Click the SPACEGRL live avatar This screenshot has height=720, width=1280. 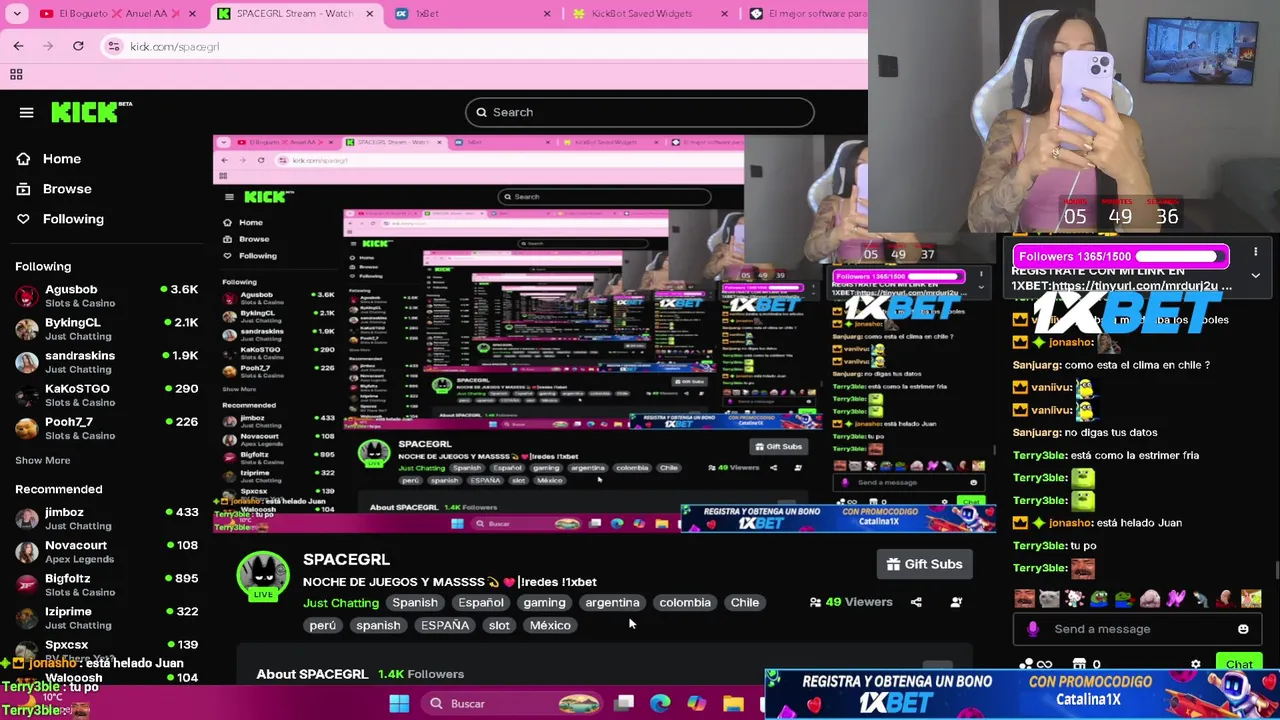(262, 577)
